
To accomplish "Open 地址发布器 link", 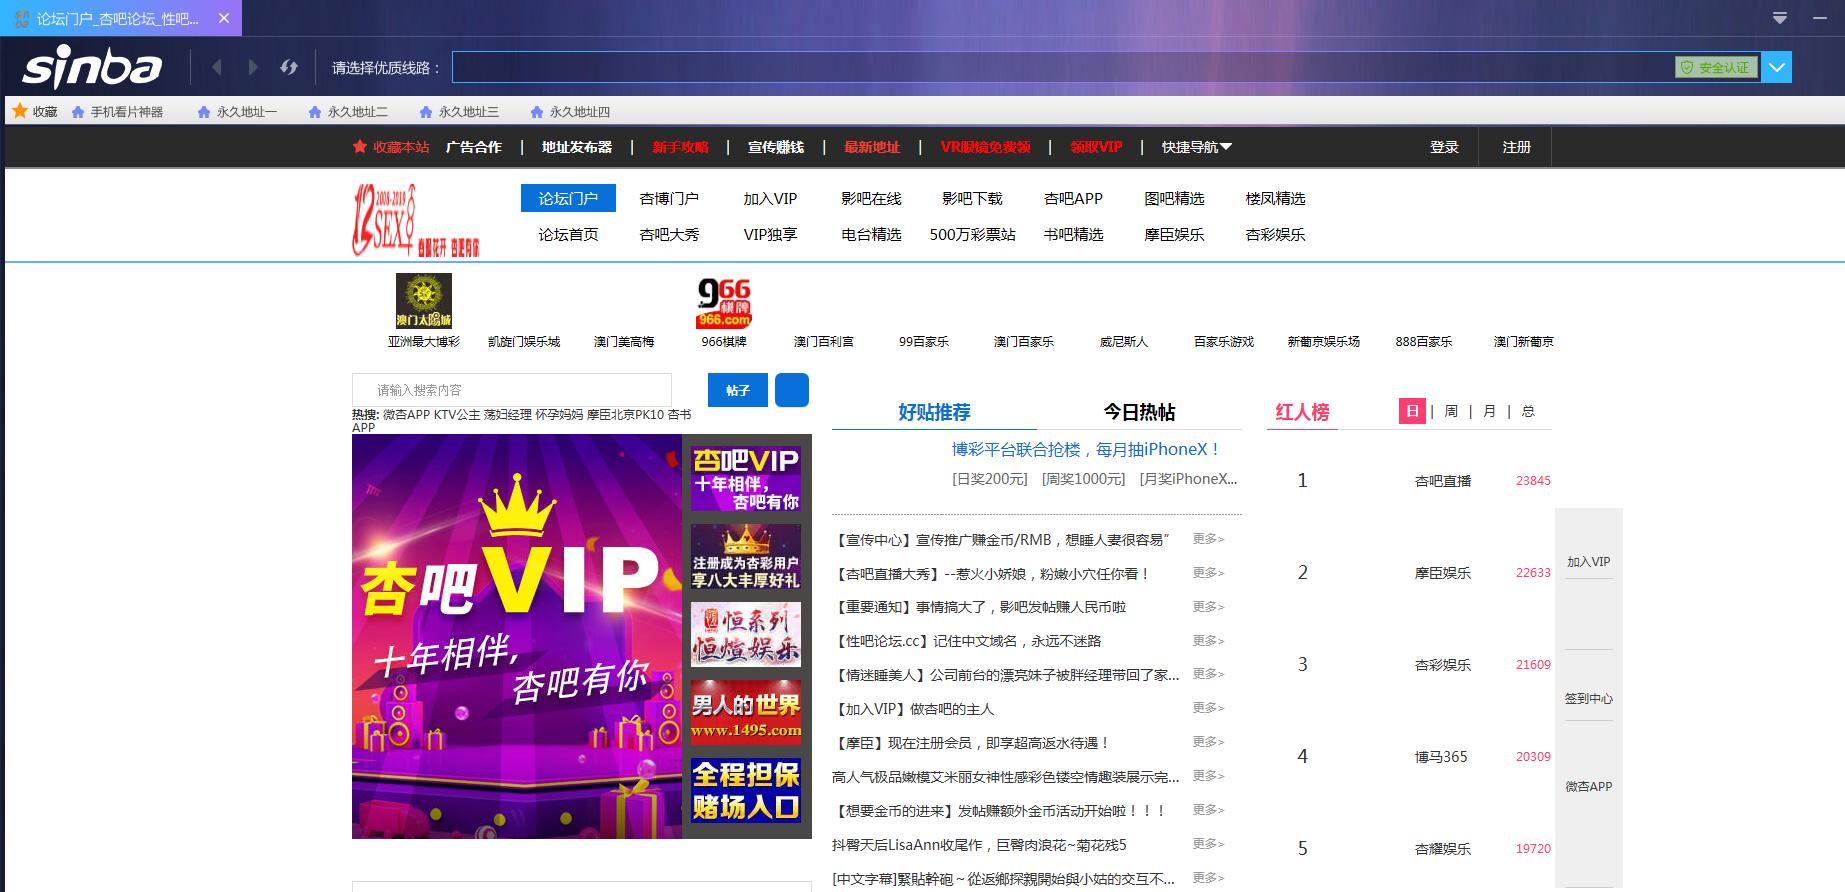I will coord(577,147).
